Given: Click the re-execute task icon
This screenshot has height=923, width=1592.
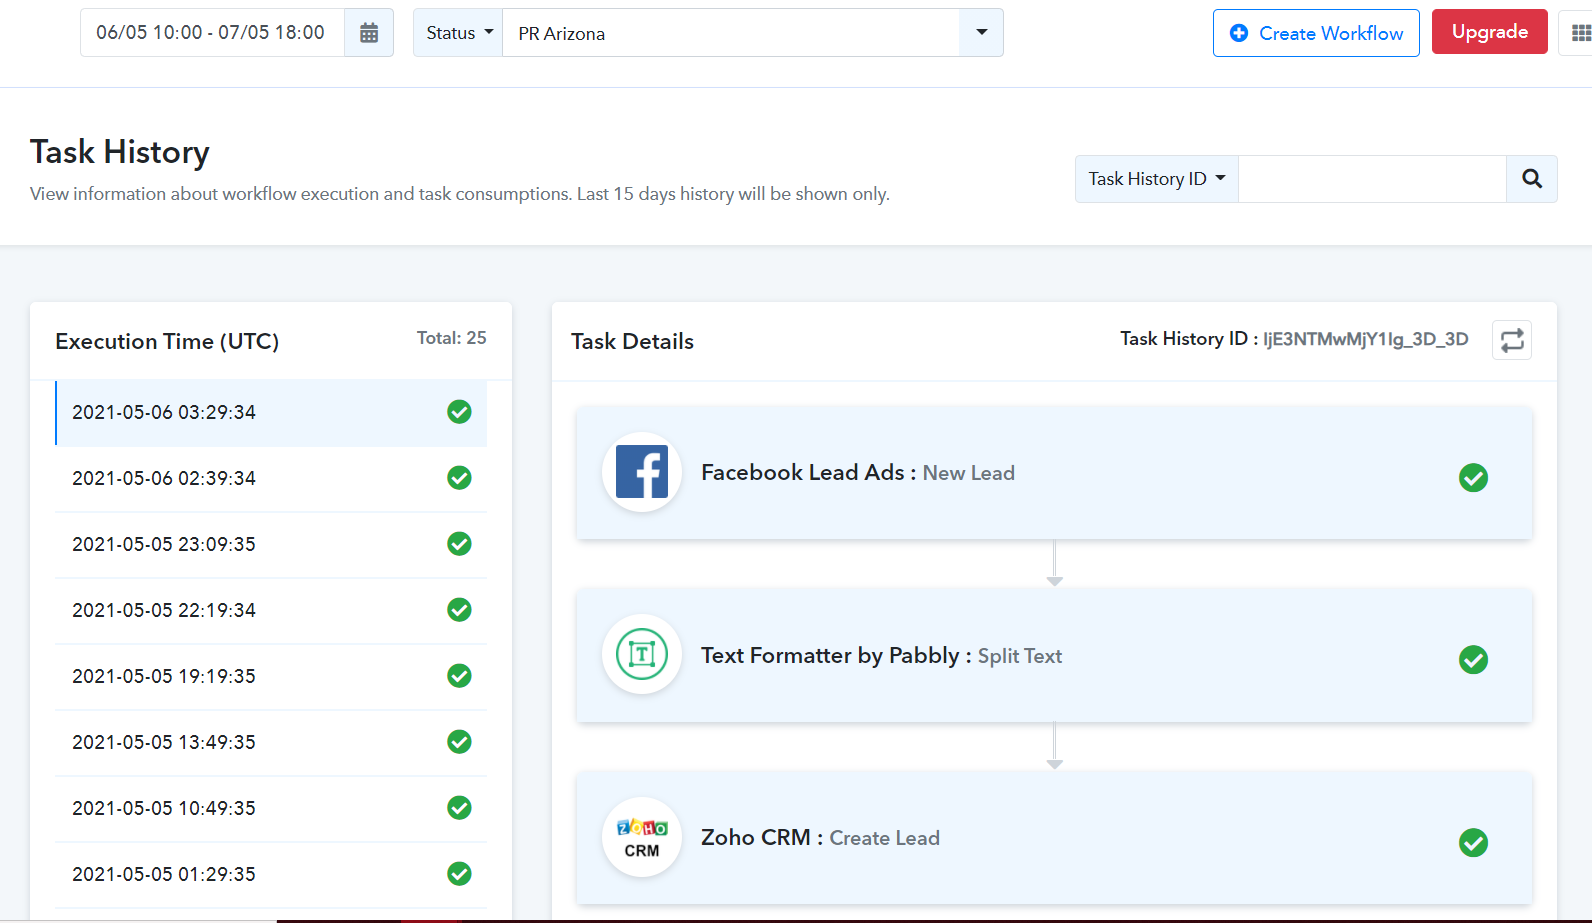Looking at the screenshot, I should 1512,340.
